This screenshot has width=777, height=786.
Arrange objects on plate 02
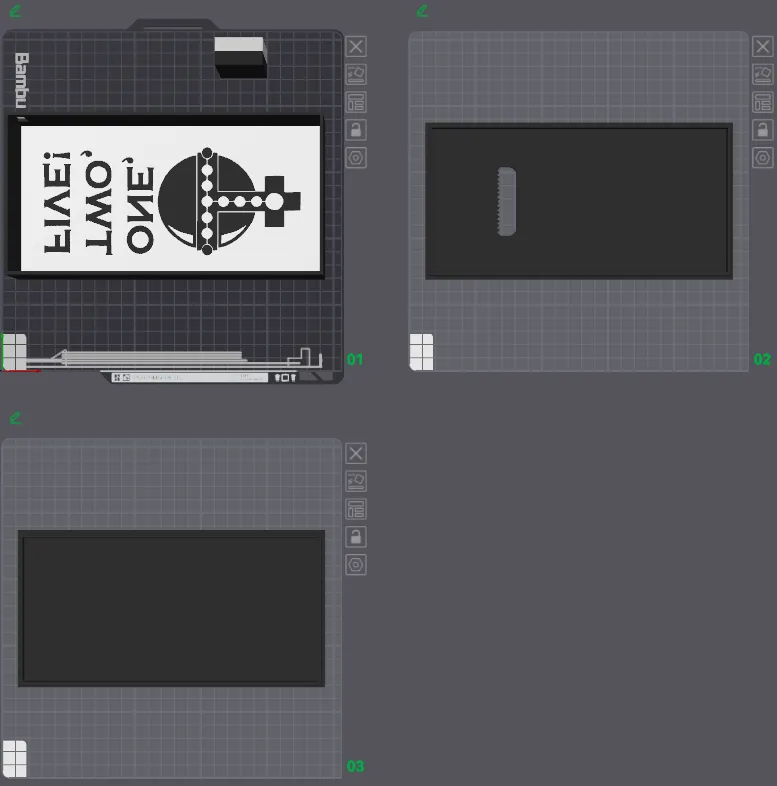click(762, 102)
